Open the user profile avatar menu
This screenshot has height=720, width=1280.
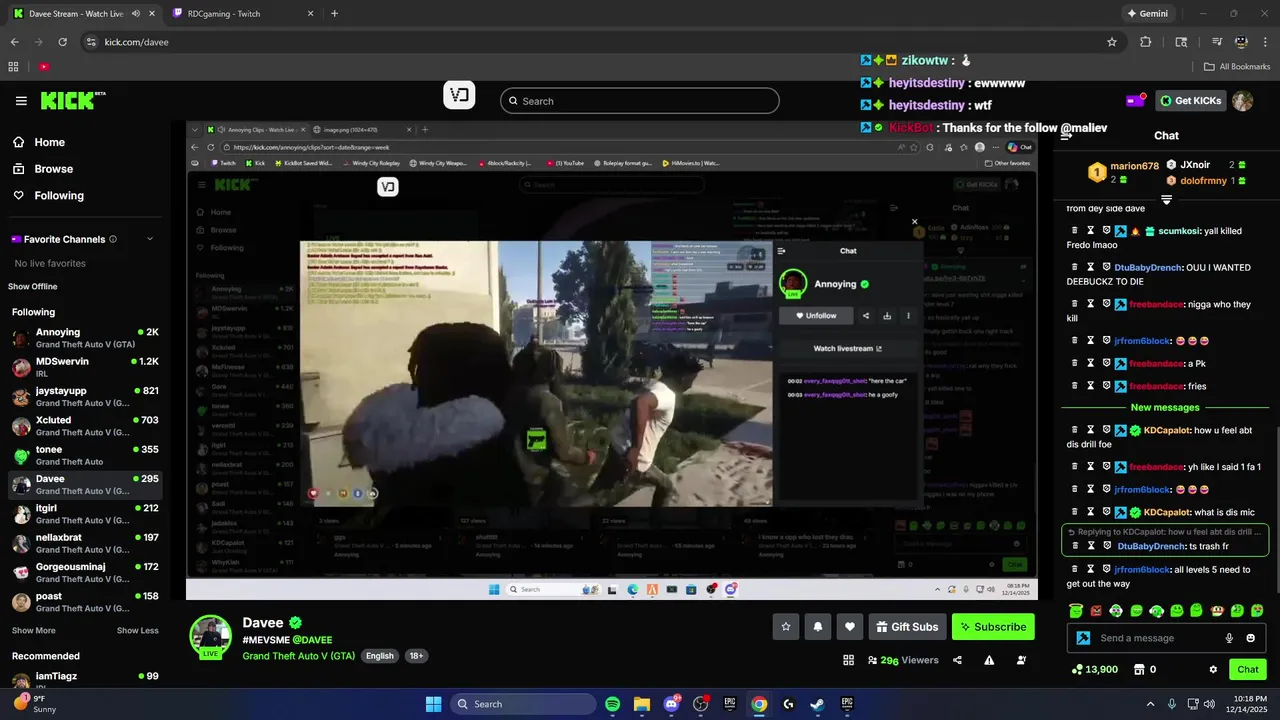coord(1243,101)
